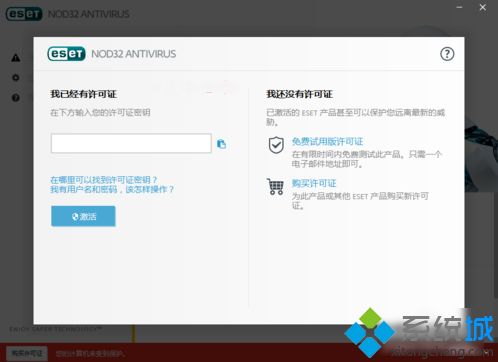Click '我还没有许可证' heading text
Screen dimensions: 498x362
299,94
